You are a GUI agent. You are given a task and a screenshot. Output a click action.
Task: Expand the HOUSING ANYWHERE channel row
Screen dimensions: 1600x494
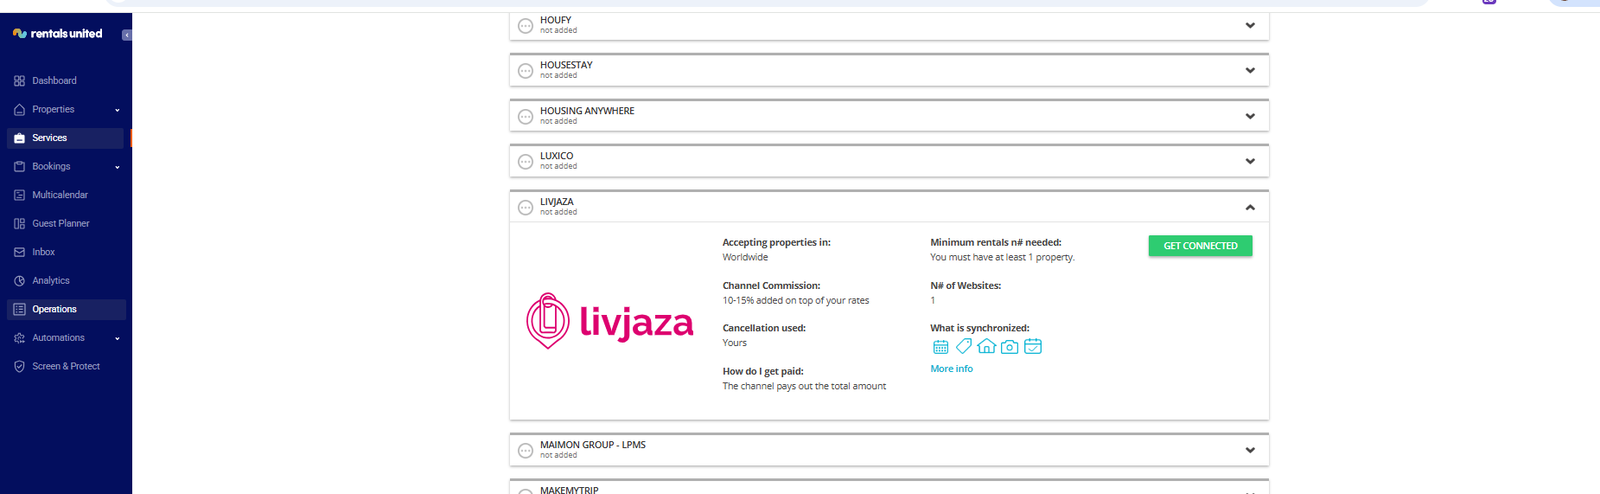(x=1250, y=116)
